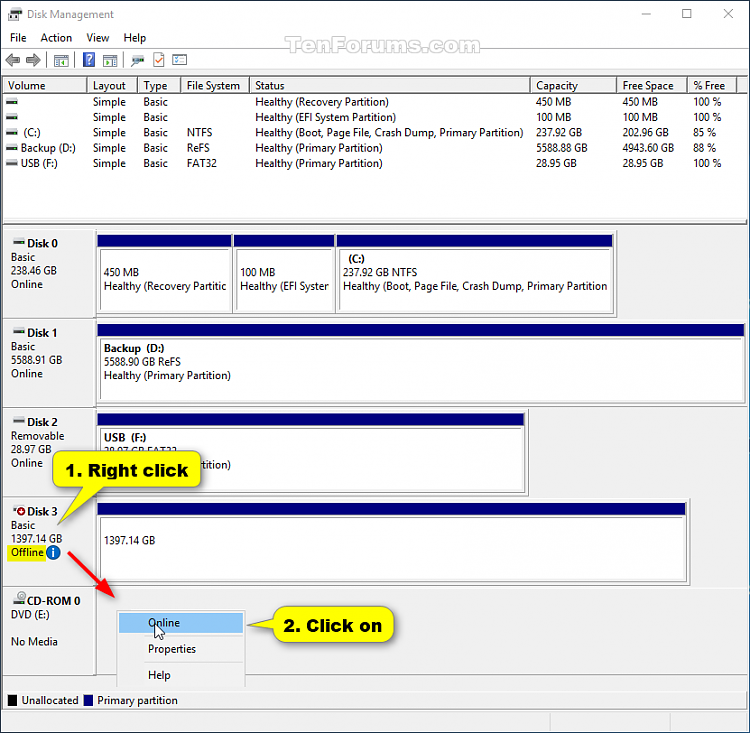Viewport: 750px width, 733px height.
Task: Sort by the Volume column header
Action: point(44,85)
